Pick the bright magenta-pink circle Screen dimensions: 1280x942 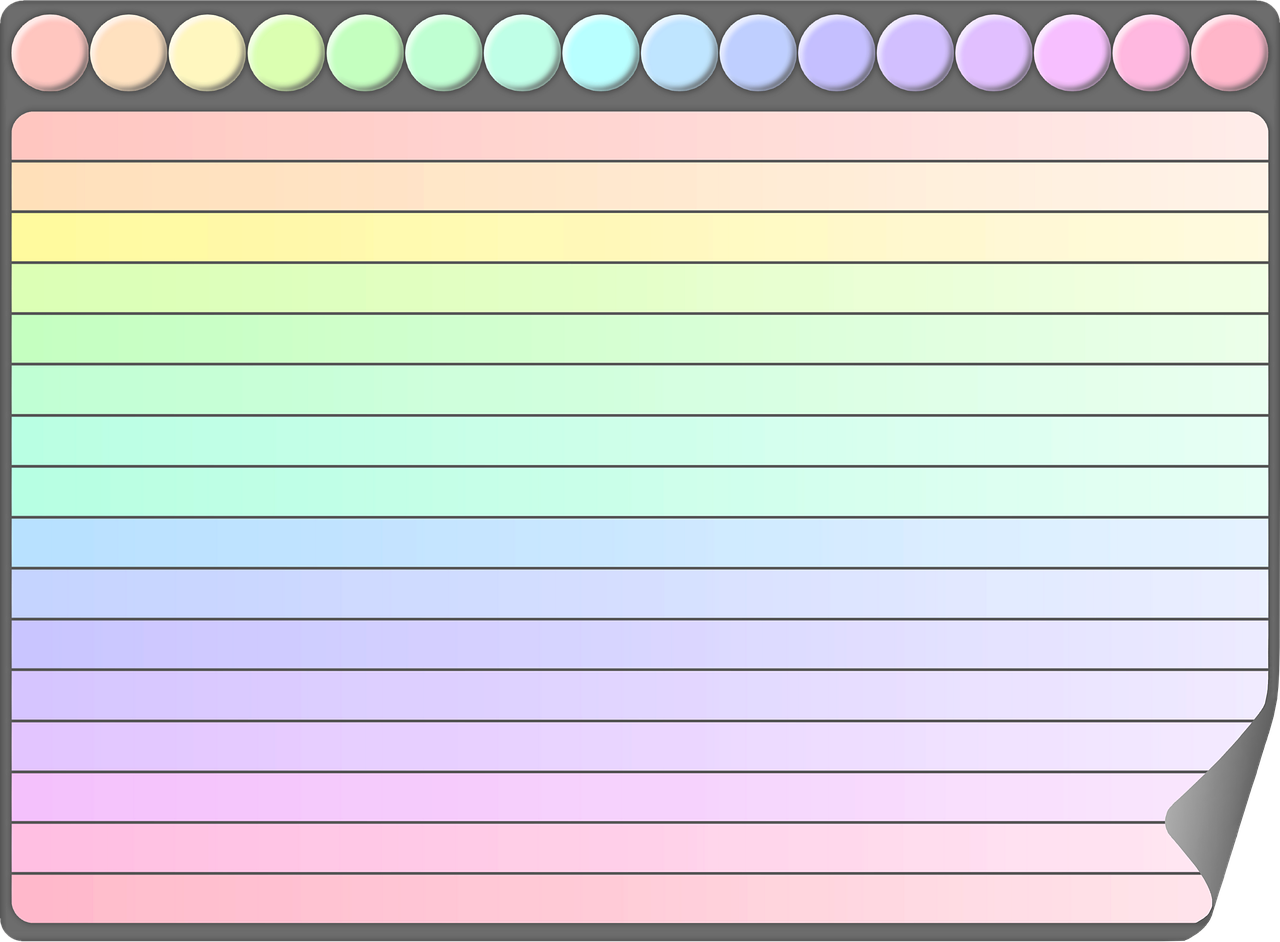[x=1072, y=53]
